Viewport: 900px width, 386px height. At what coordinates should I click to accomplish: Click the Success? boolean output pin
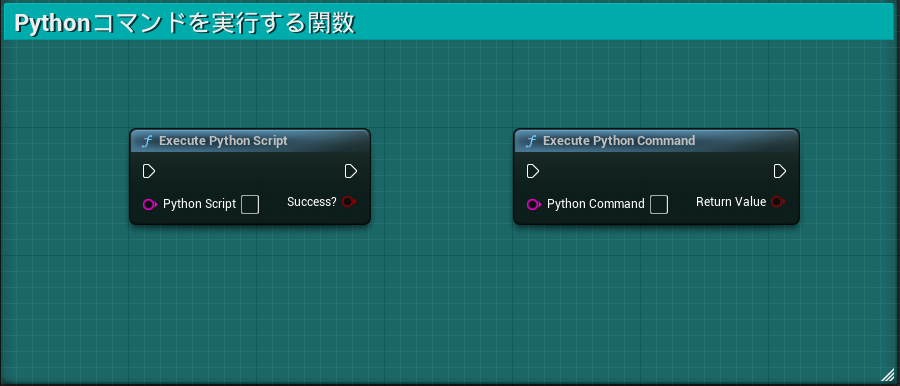(349, 202)
